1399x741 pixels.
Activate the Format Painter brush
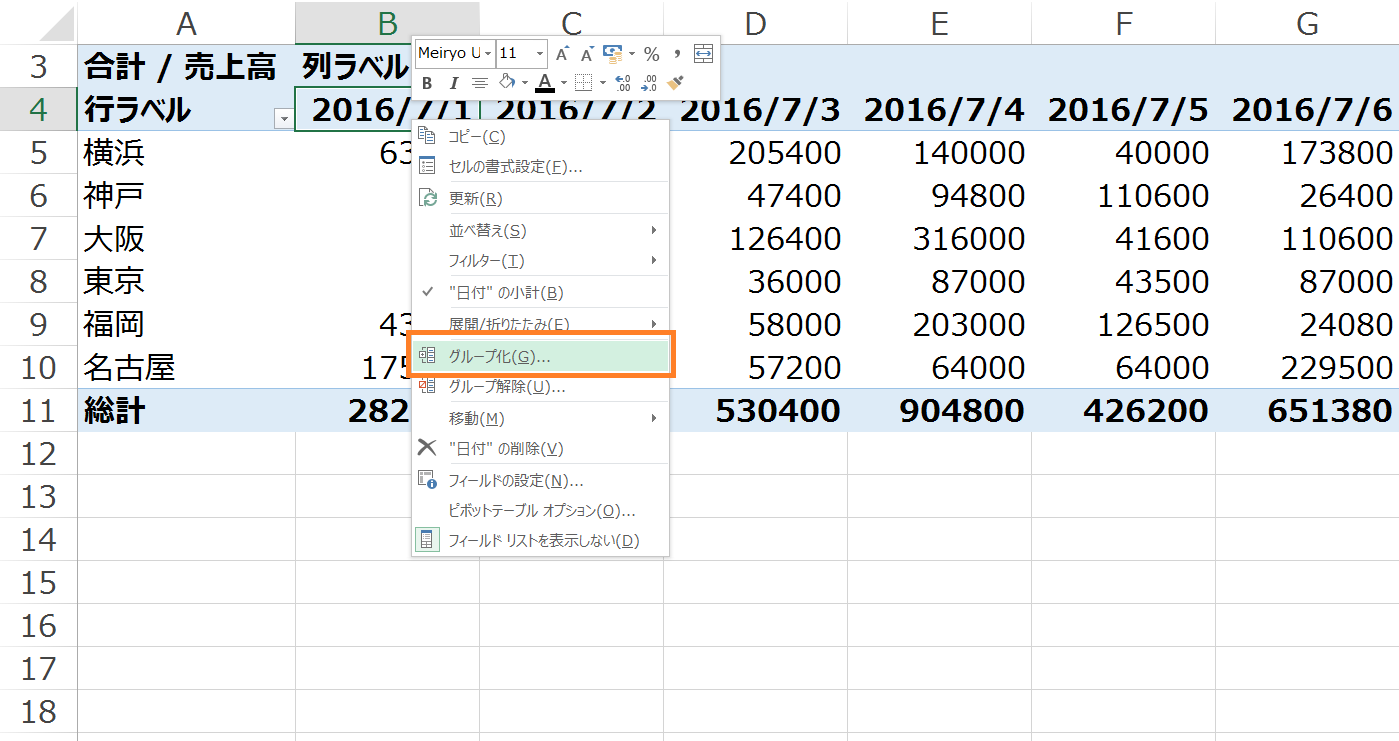coord(675,83)
